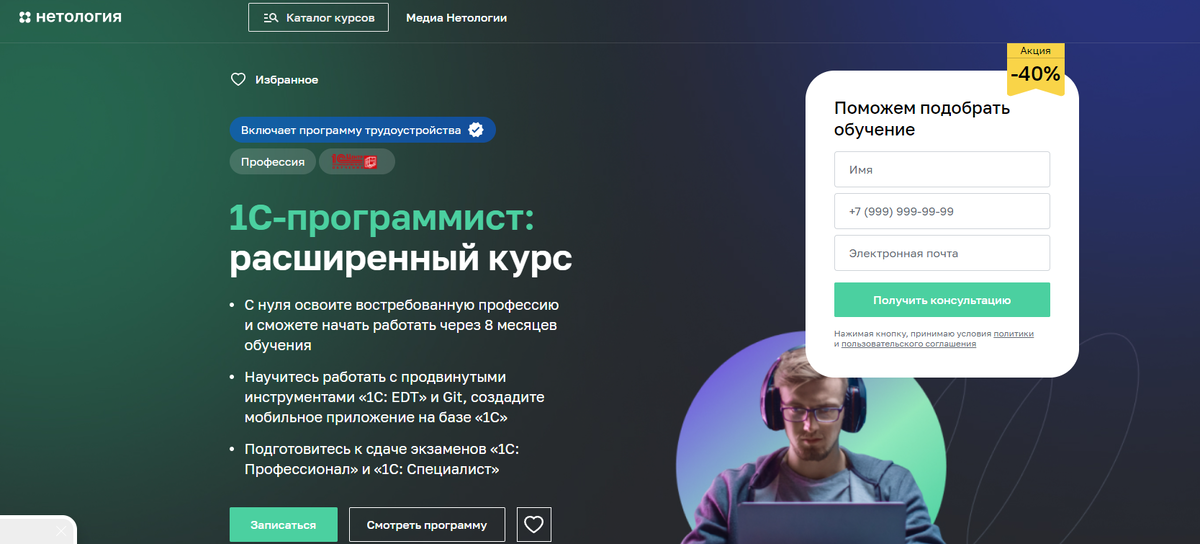The image size is (1200, 544).
Task: Close the popup widget in the bottom-left corner
Action: click(62, 531)
